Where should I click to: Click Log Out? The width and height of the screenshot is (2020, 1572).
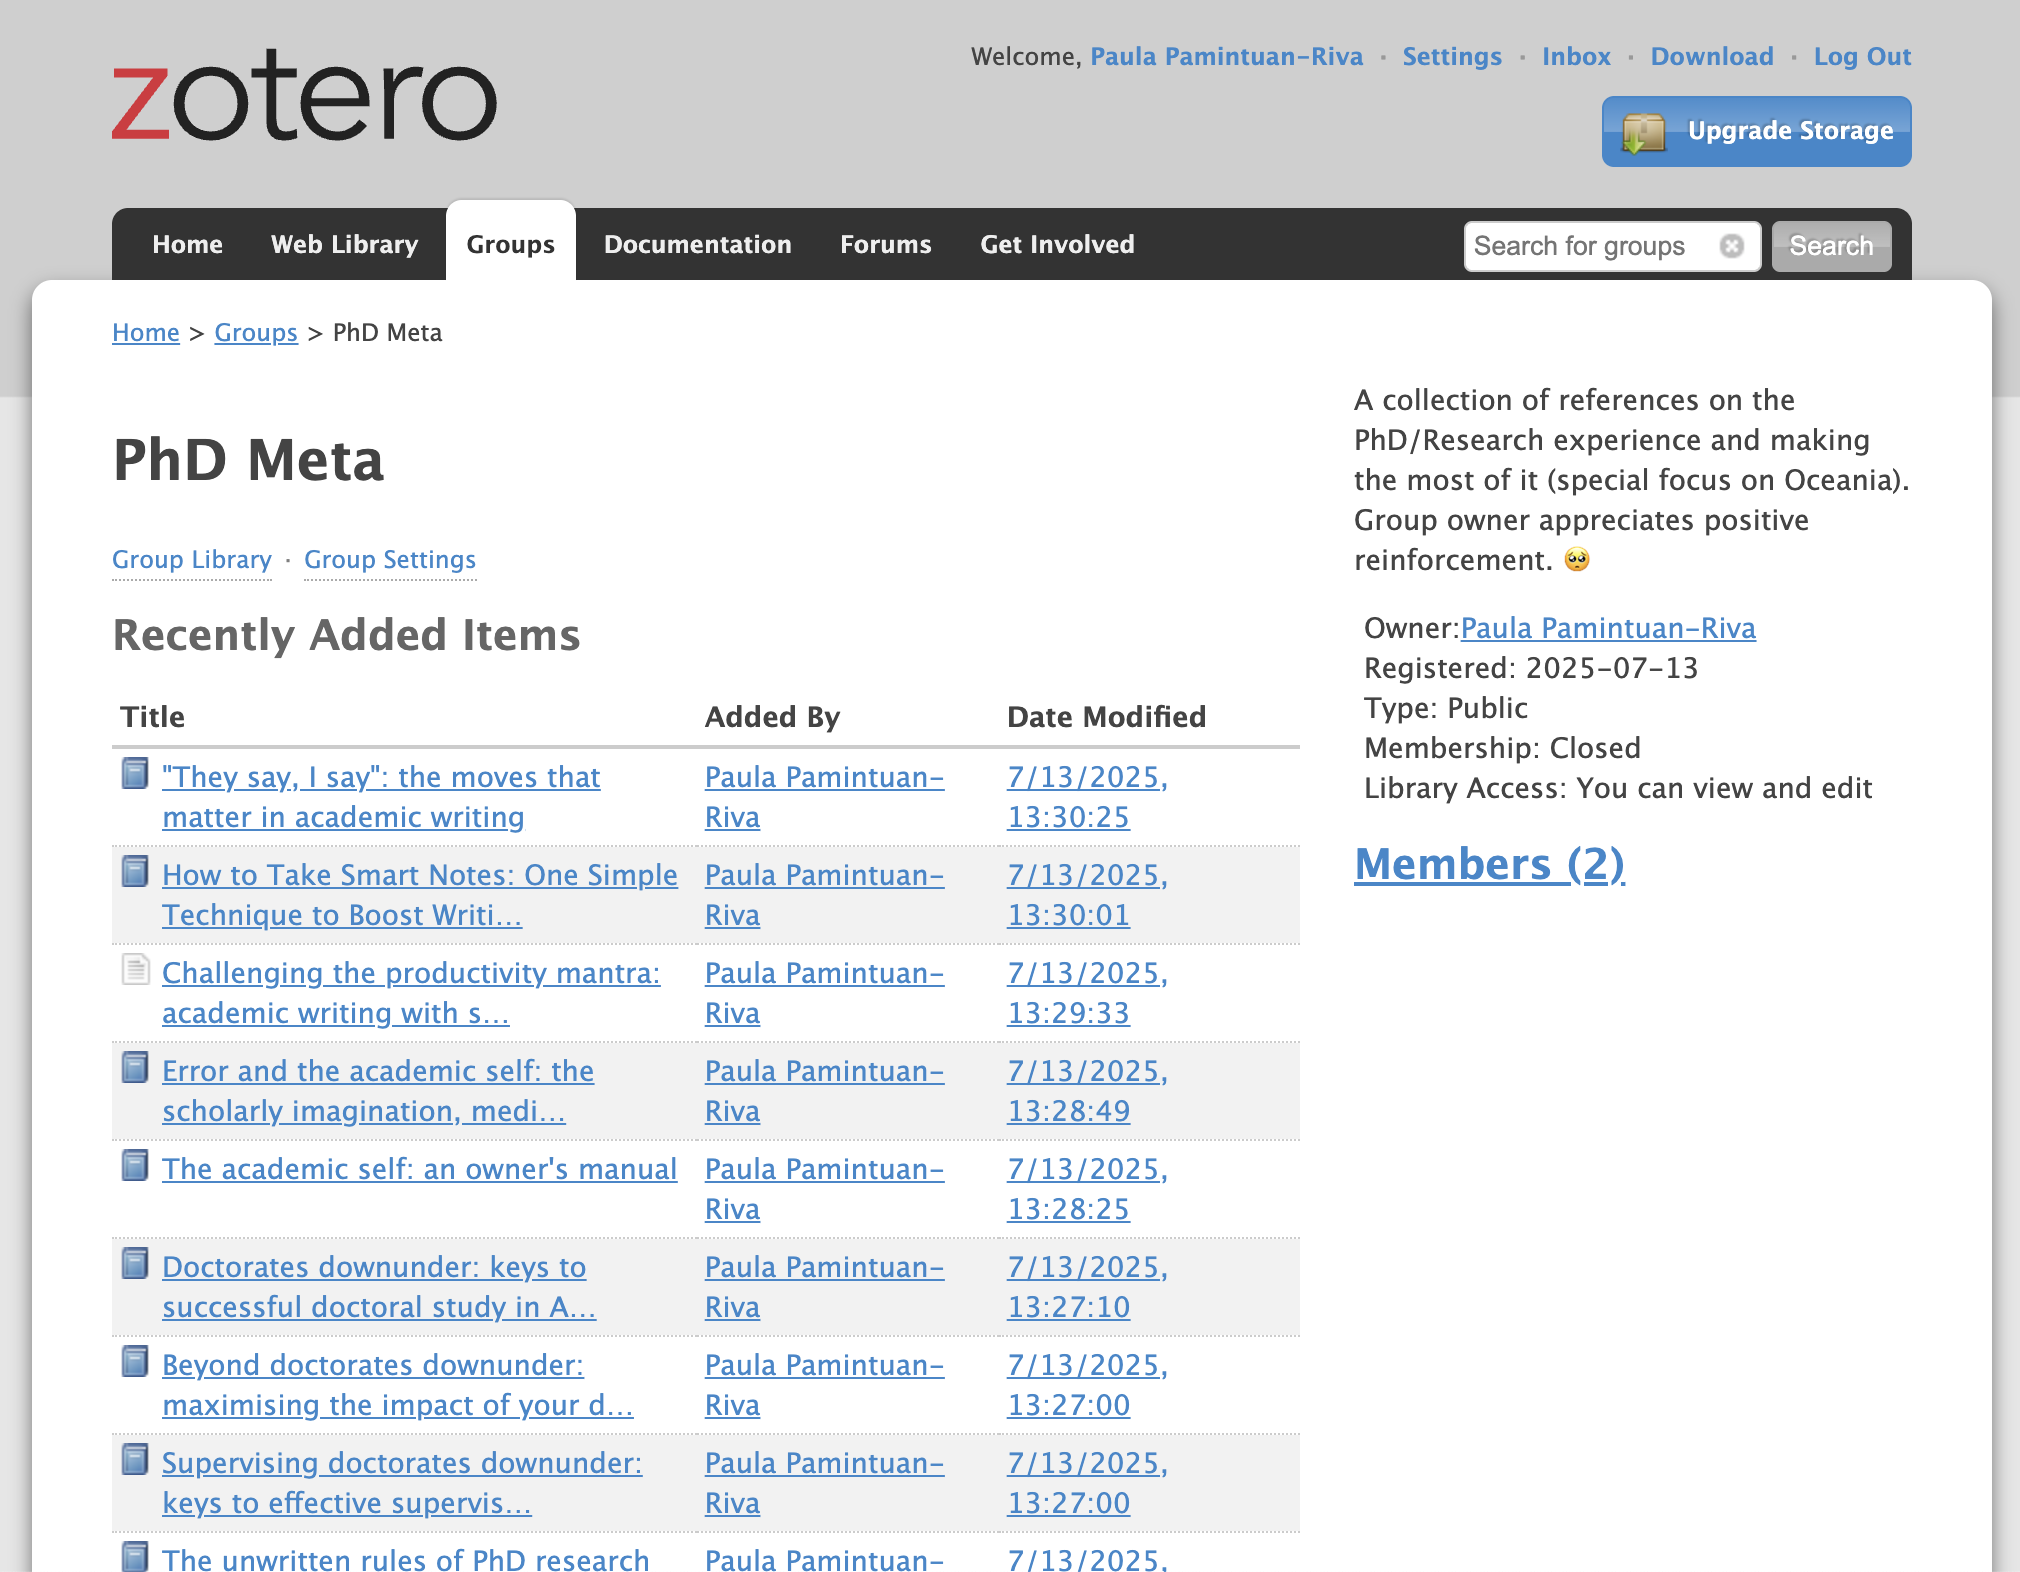click(x=1862, y=56)
